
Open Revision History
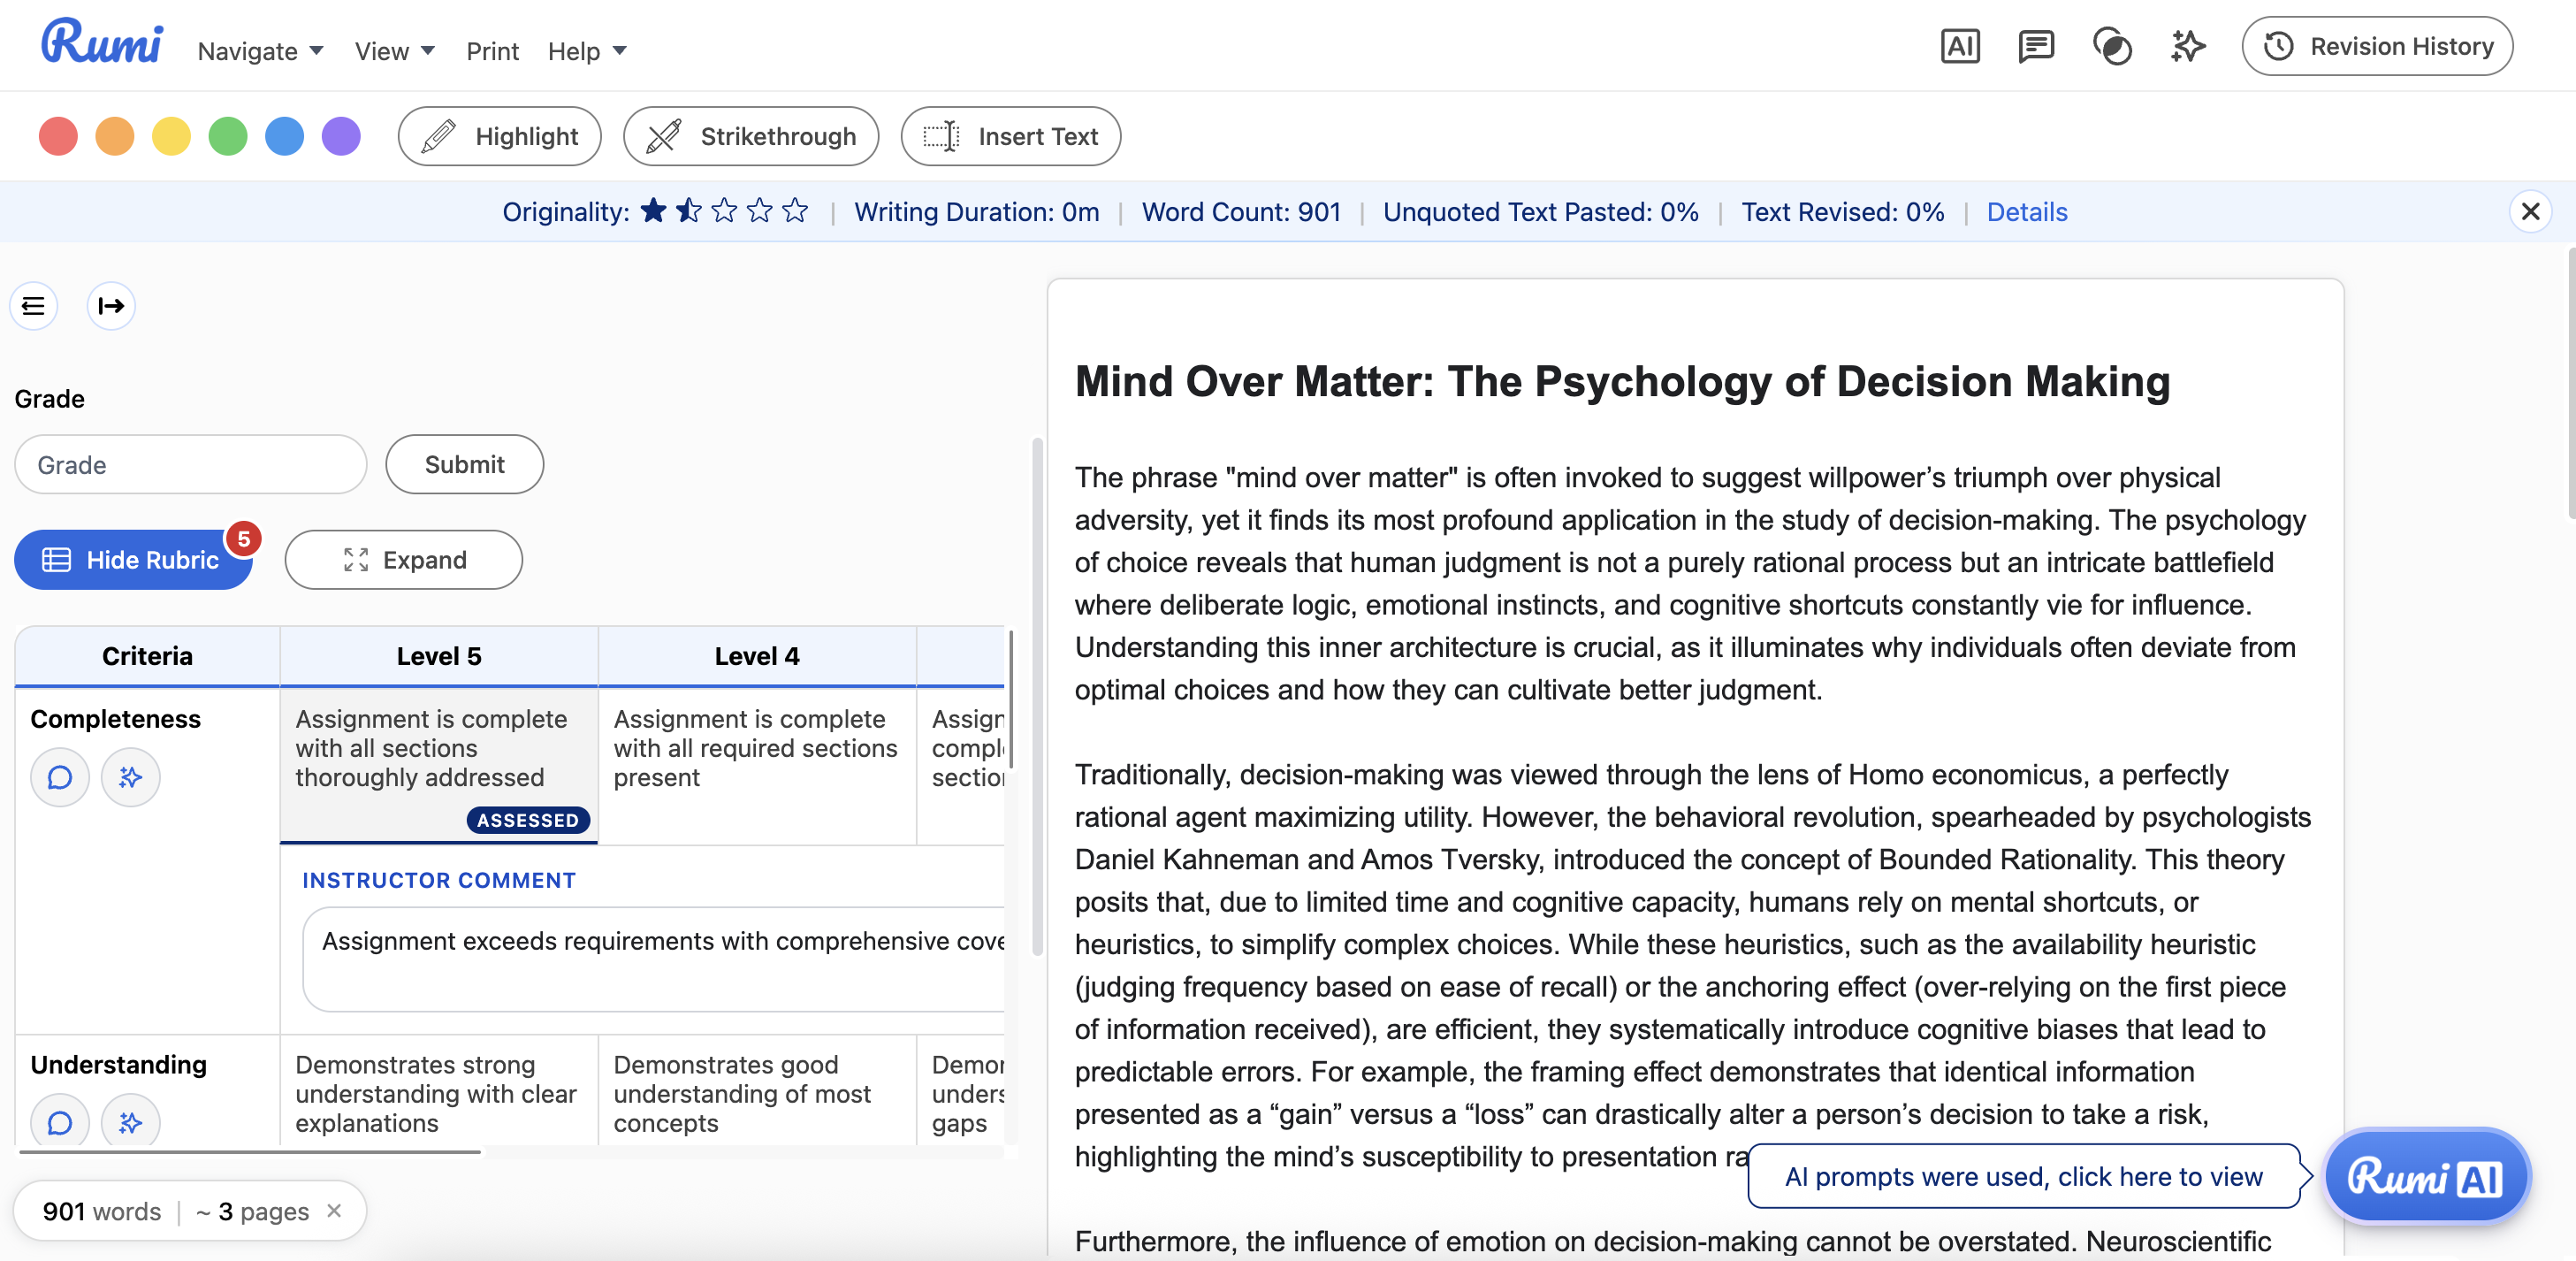[2376, 46]
